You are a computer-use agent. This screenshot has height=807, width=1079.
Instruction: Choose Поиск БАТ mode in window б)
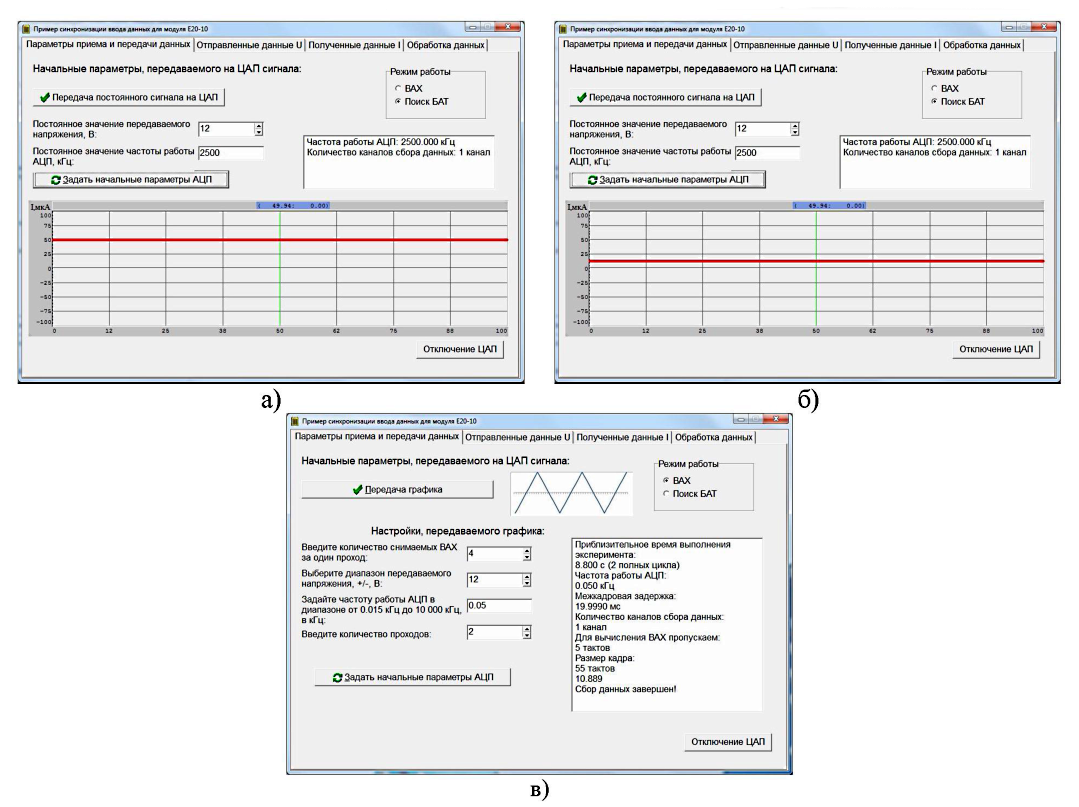point(934,101)
